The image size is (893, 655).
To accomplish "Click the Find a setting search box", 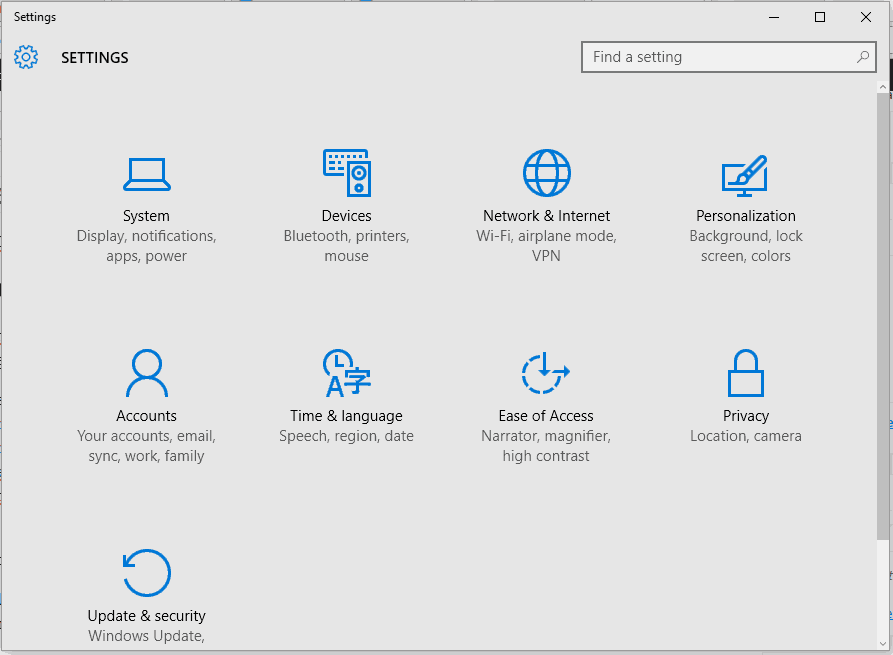I will (715, 57).
